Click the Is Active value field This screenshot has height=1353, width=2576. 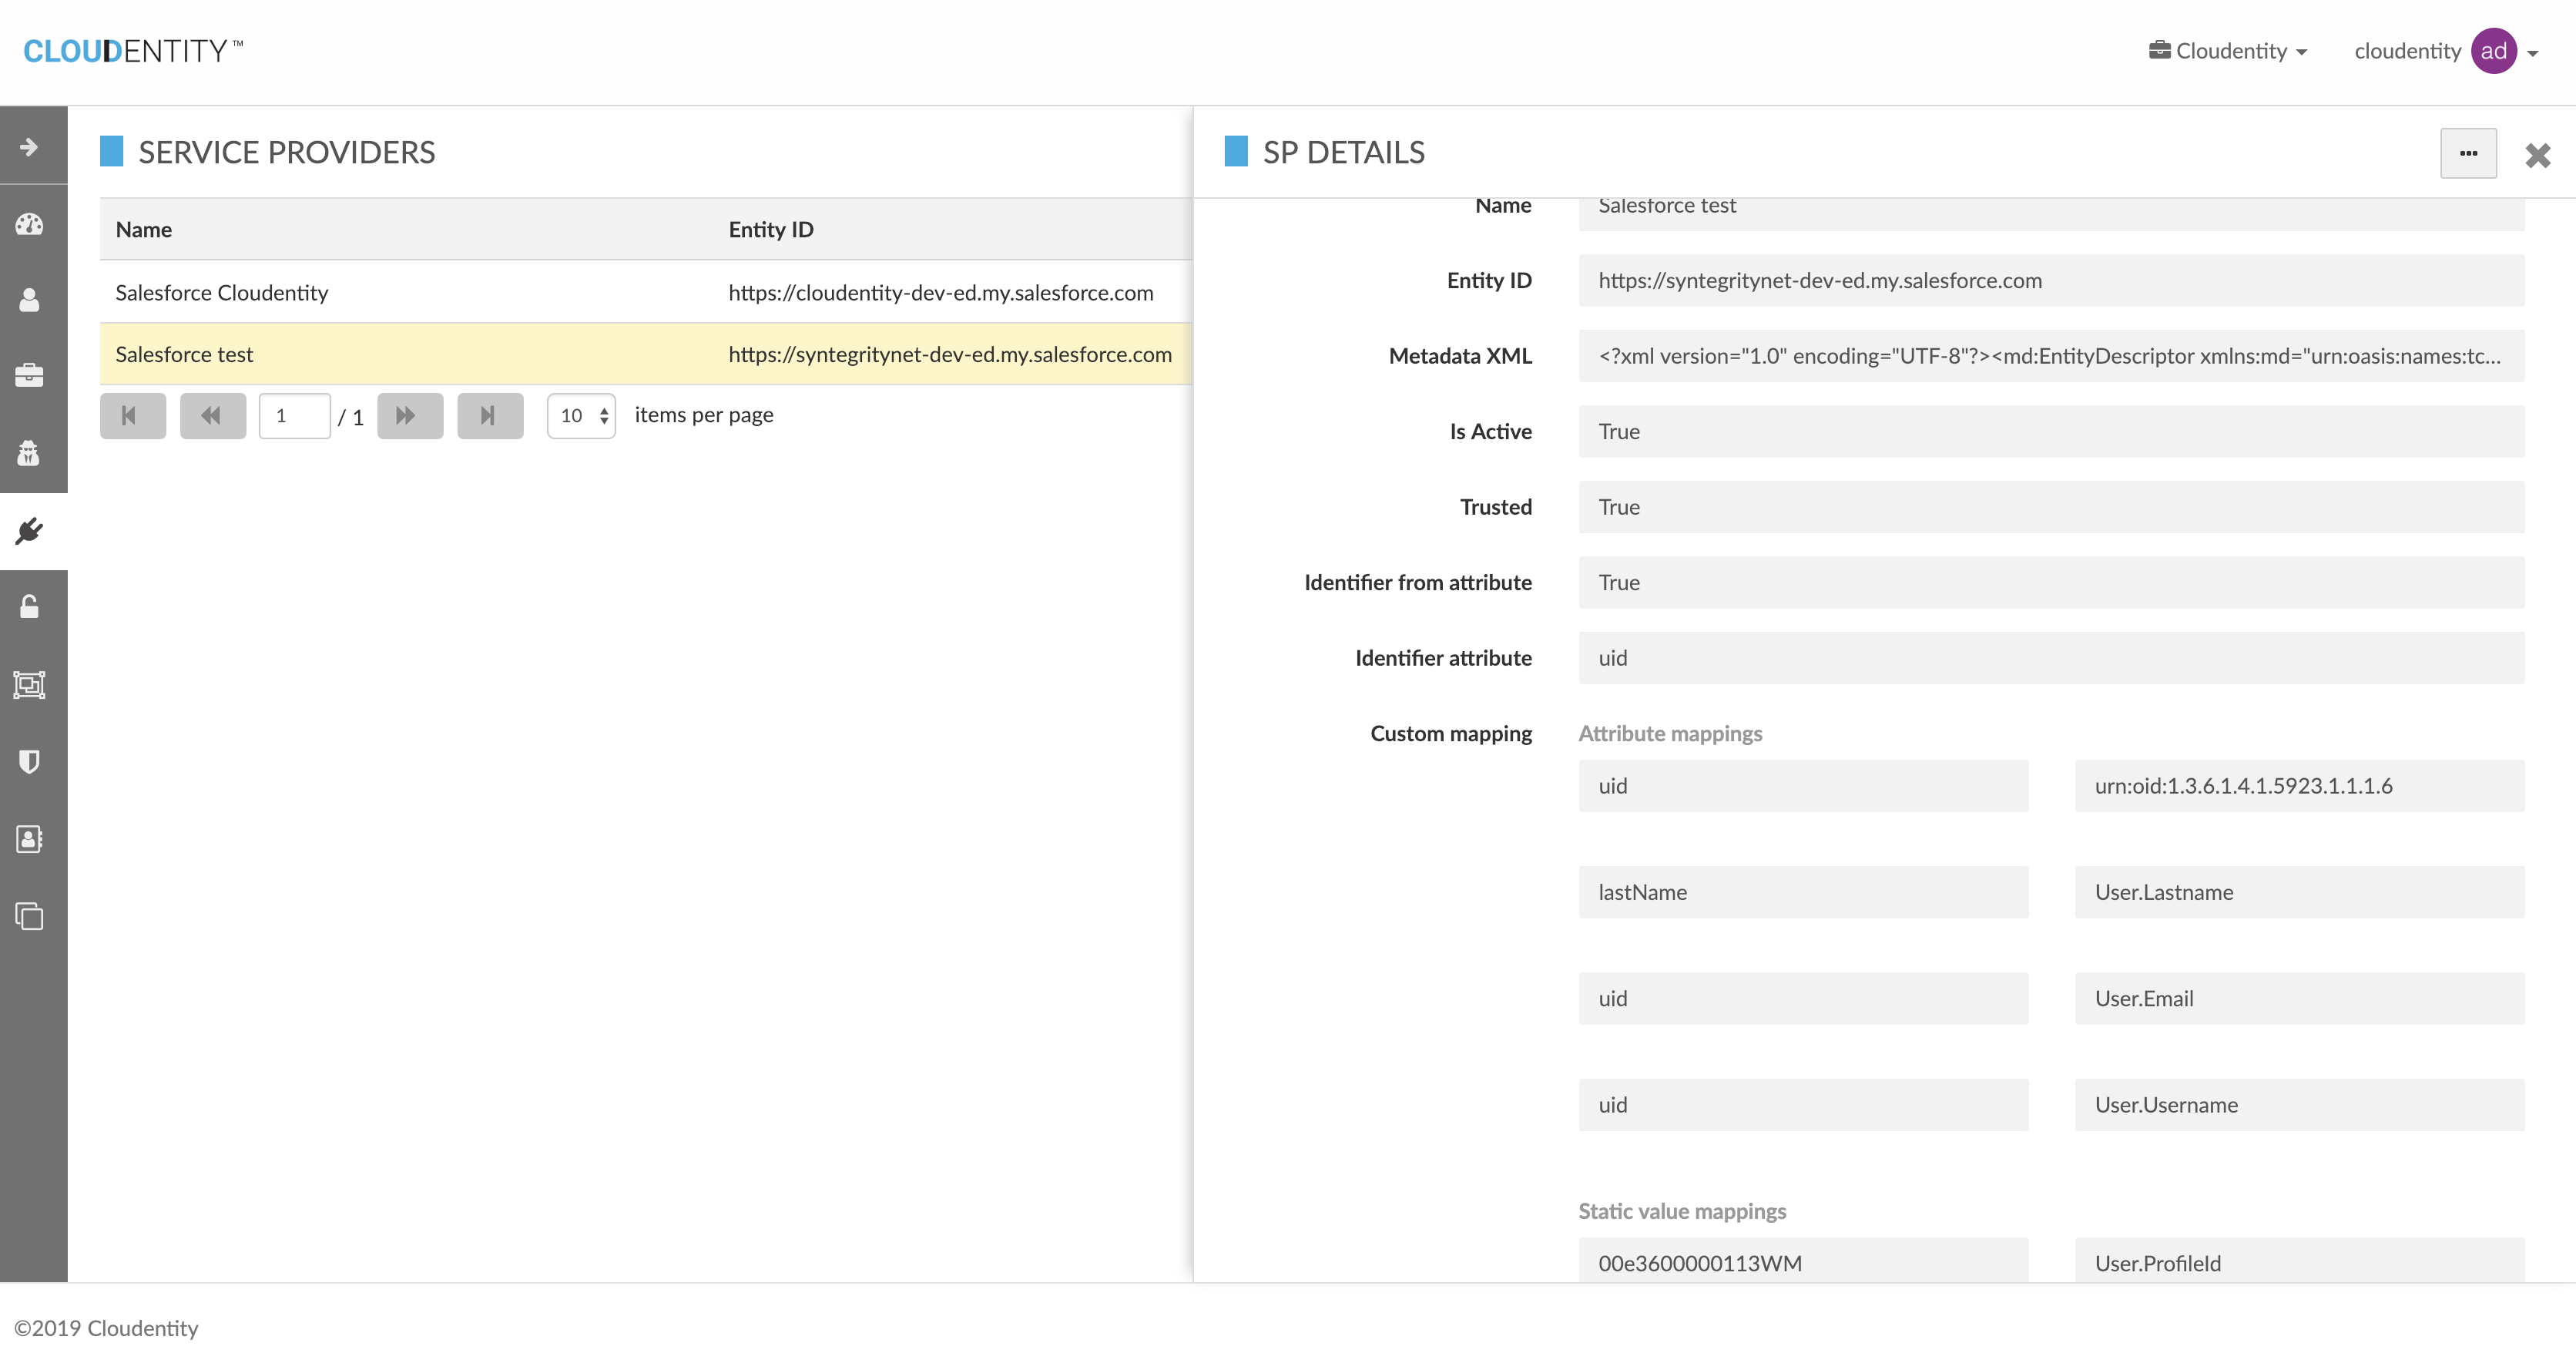pyautogui.click(x=2051, y=431)
